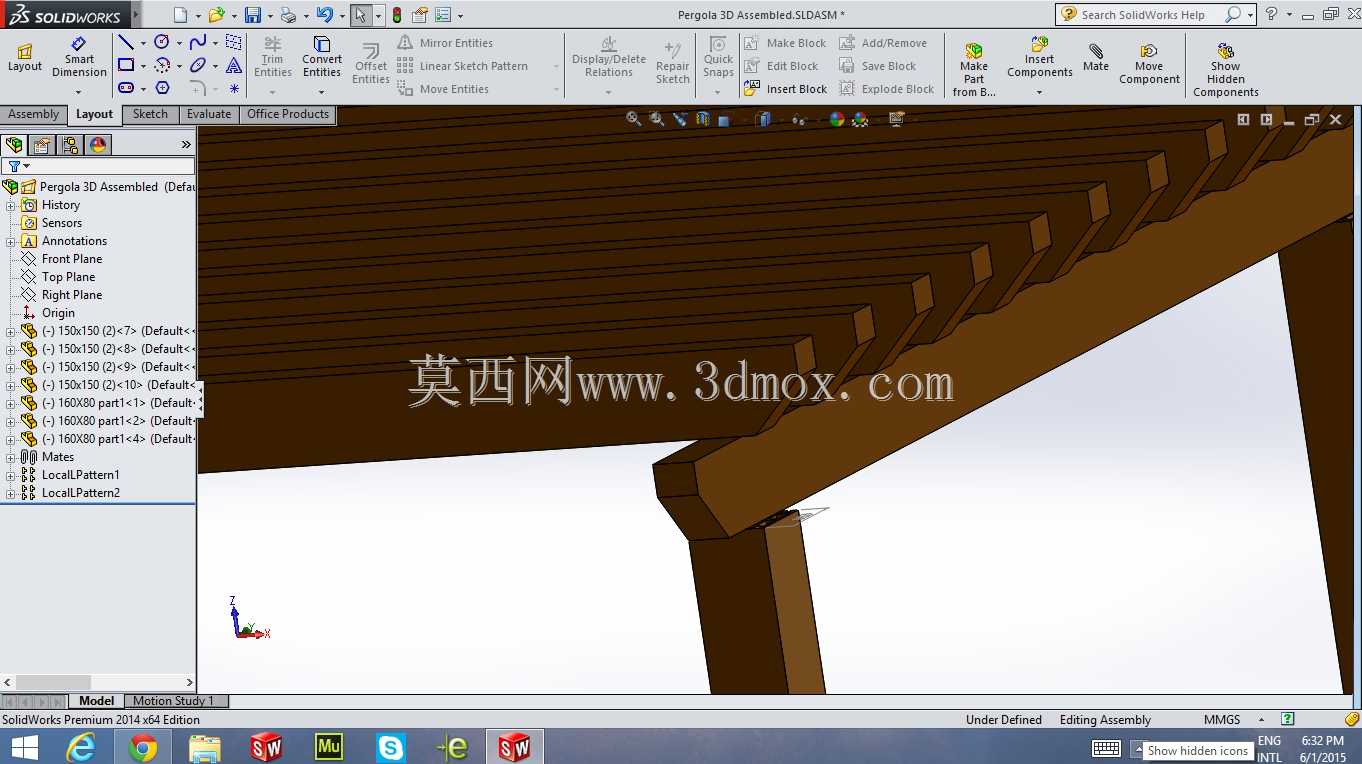Screen dimensions: 1362x764
Task: Select the sketch Text tool
Action: point(234,65)
